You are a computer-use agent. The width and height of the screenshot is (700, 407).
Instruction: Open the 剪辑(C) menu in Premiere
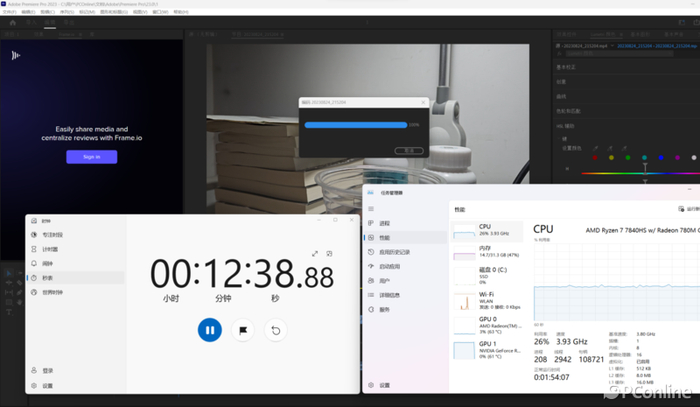(x=47, y=12)
